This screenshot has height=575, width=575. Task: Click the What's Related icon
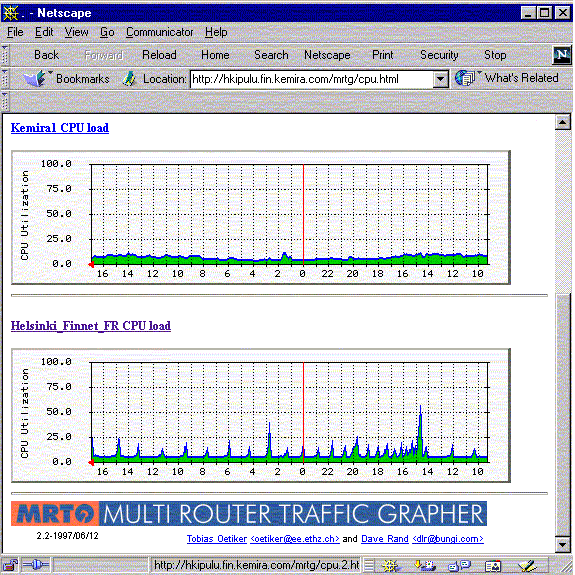point(465,78)
